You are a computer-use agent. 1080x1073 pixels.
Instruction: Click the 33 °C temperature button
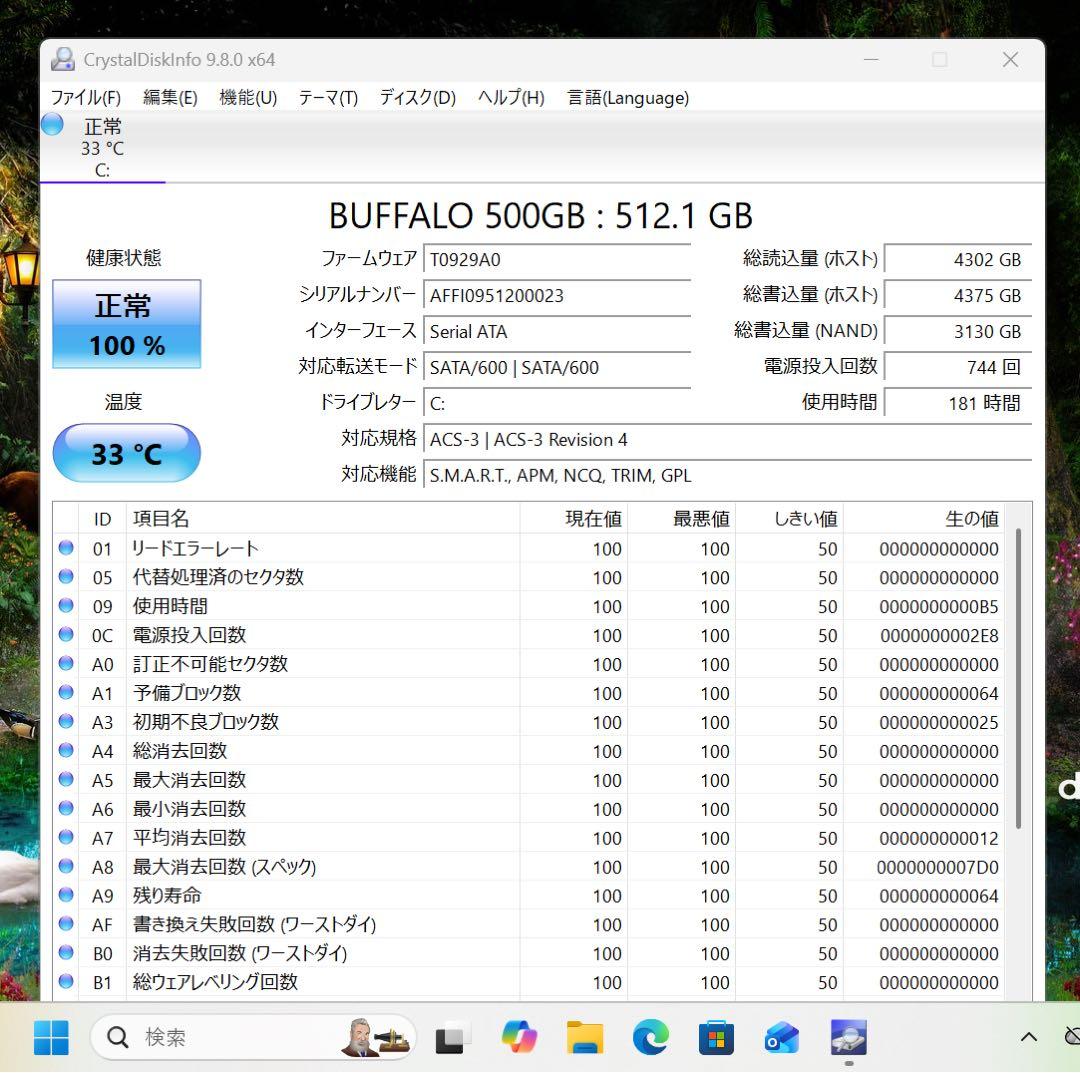coord(127,453)
